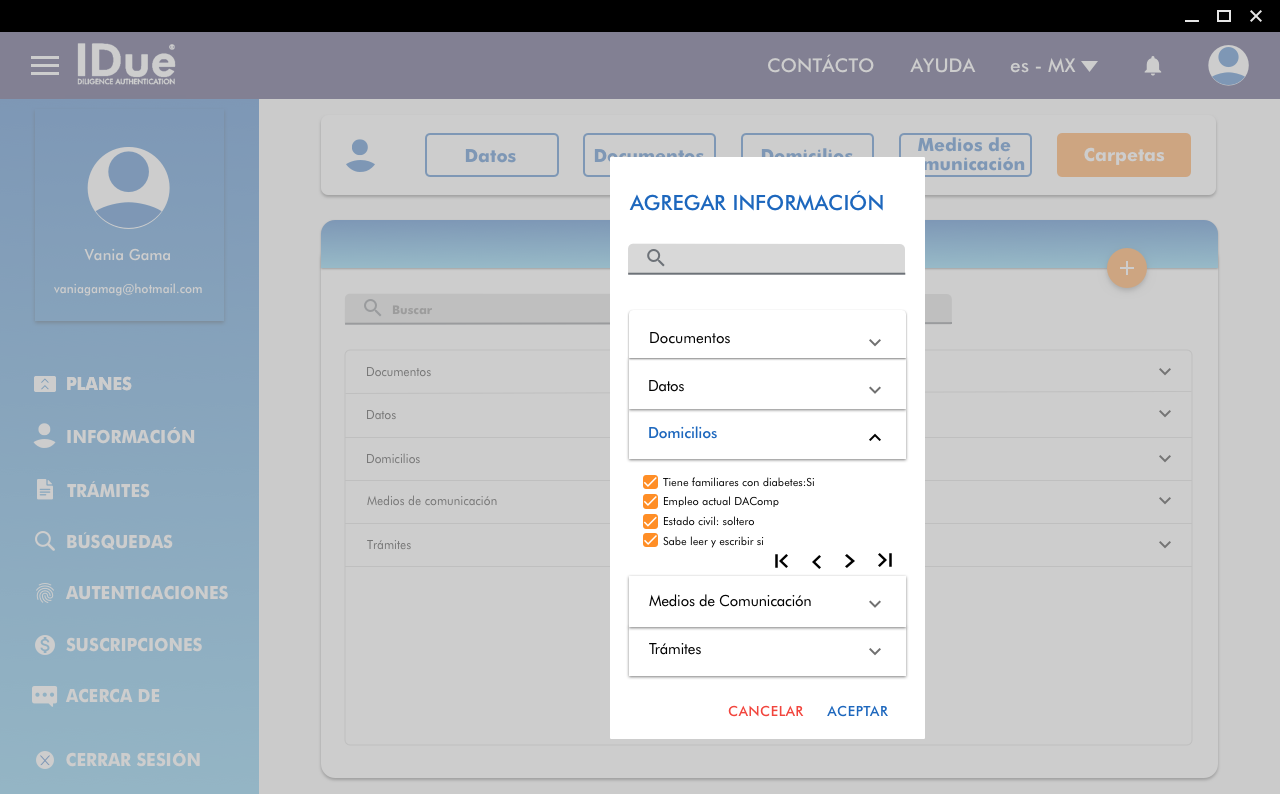Uncheck Tiene familiares con diabetes checkbox

coord(650,482)
